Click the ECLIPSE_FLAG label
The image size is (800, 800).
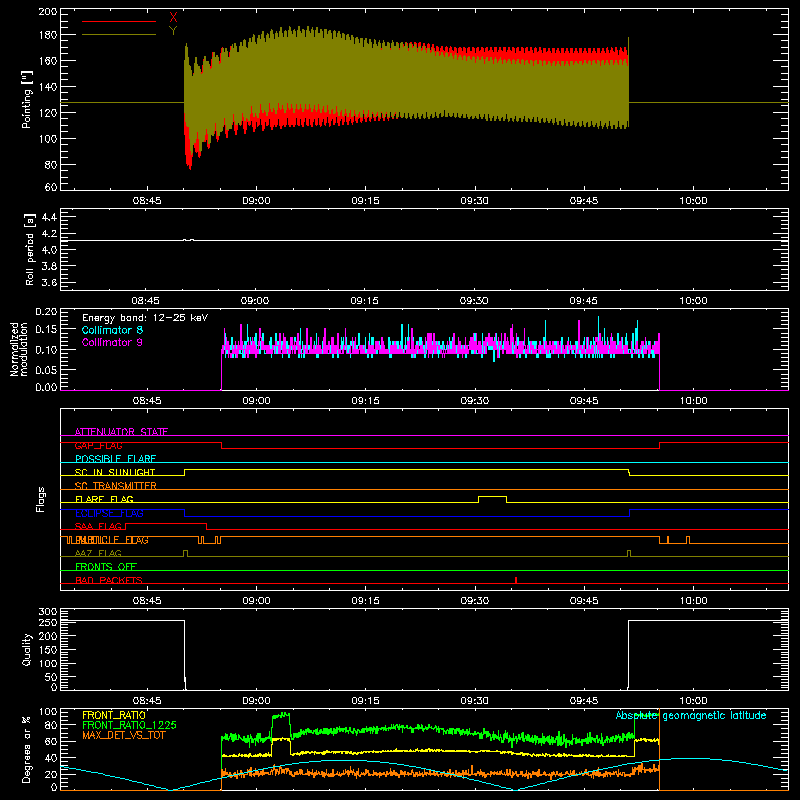pyautogui.click(x=109, y=513)
